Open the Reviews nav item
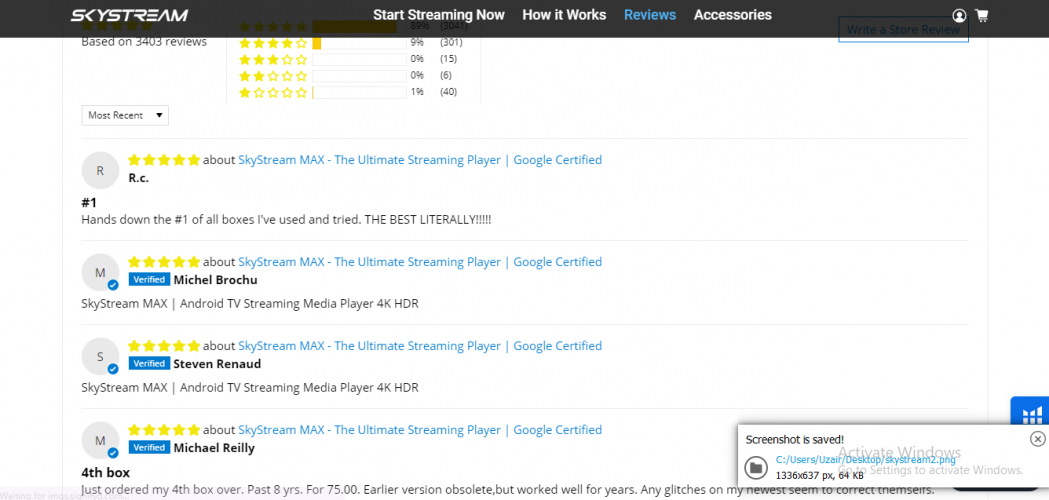 click(650, 15)
